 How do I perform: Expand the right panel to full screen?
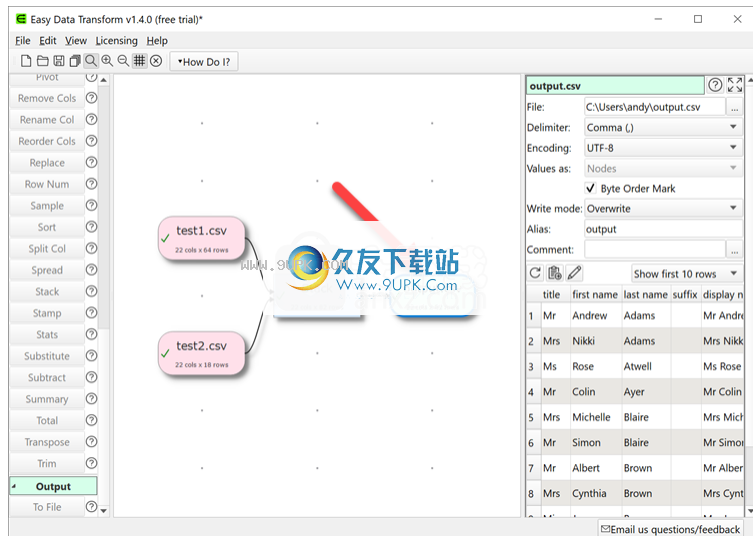click(735, 85)
